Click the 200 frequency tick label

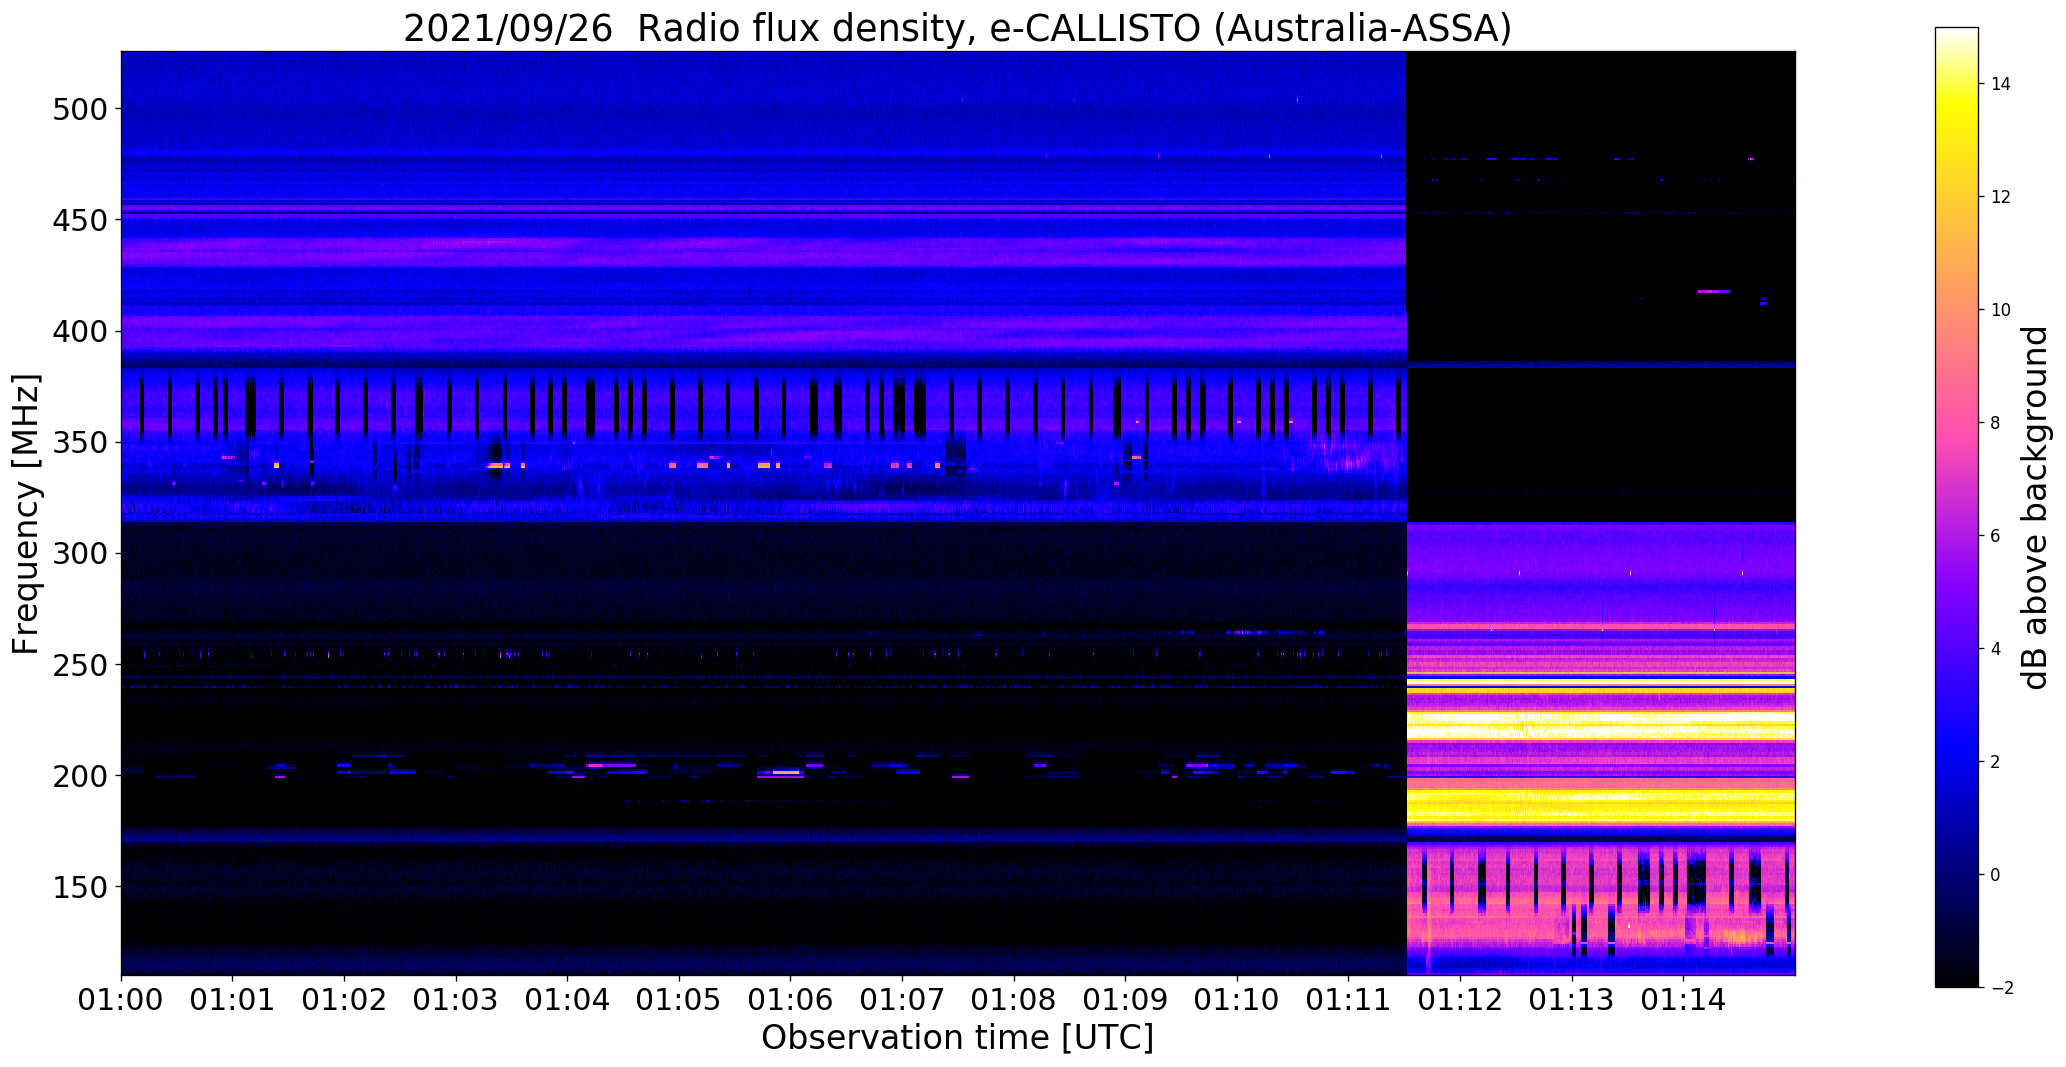click(x=82, y=775)
